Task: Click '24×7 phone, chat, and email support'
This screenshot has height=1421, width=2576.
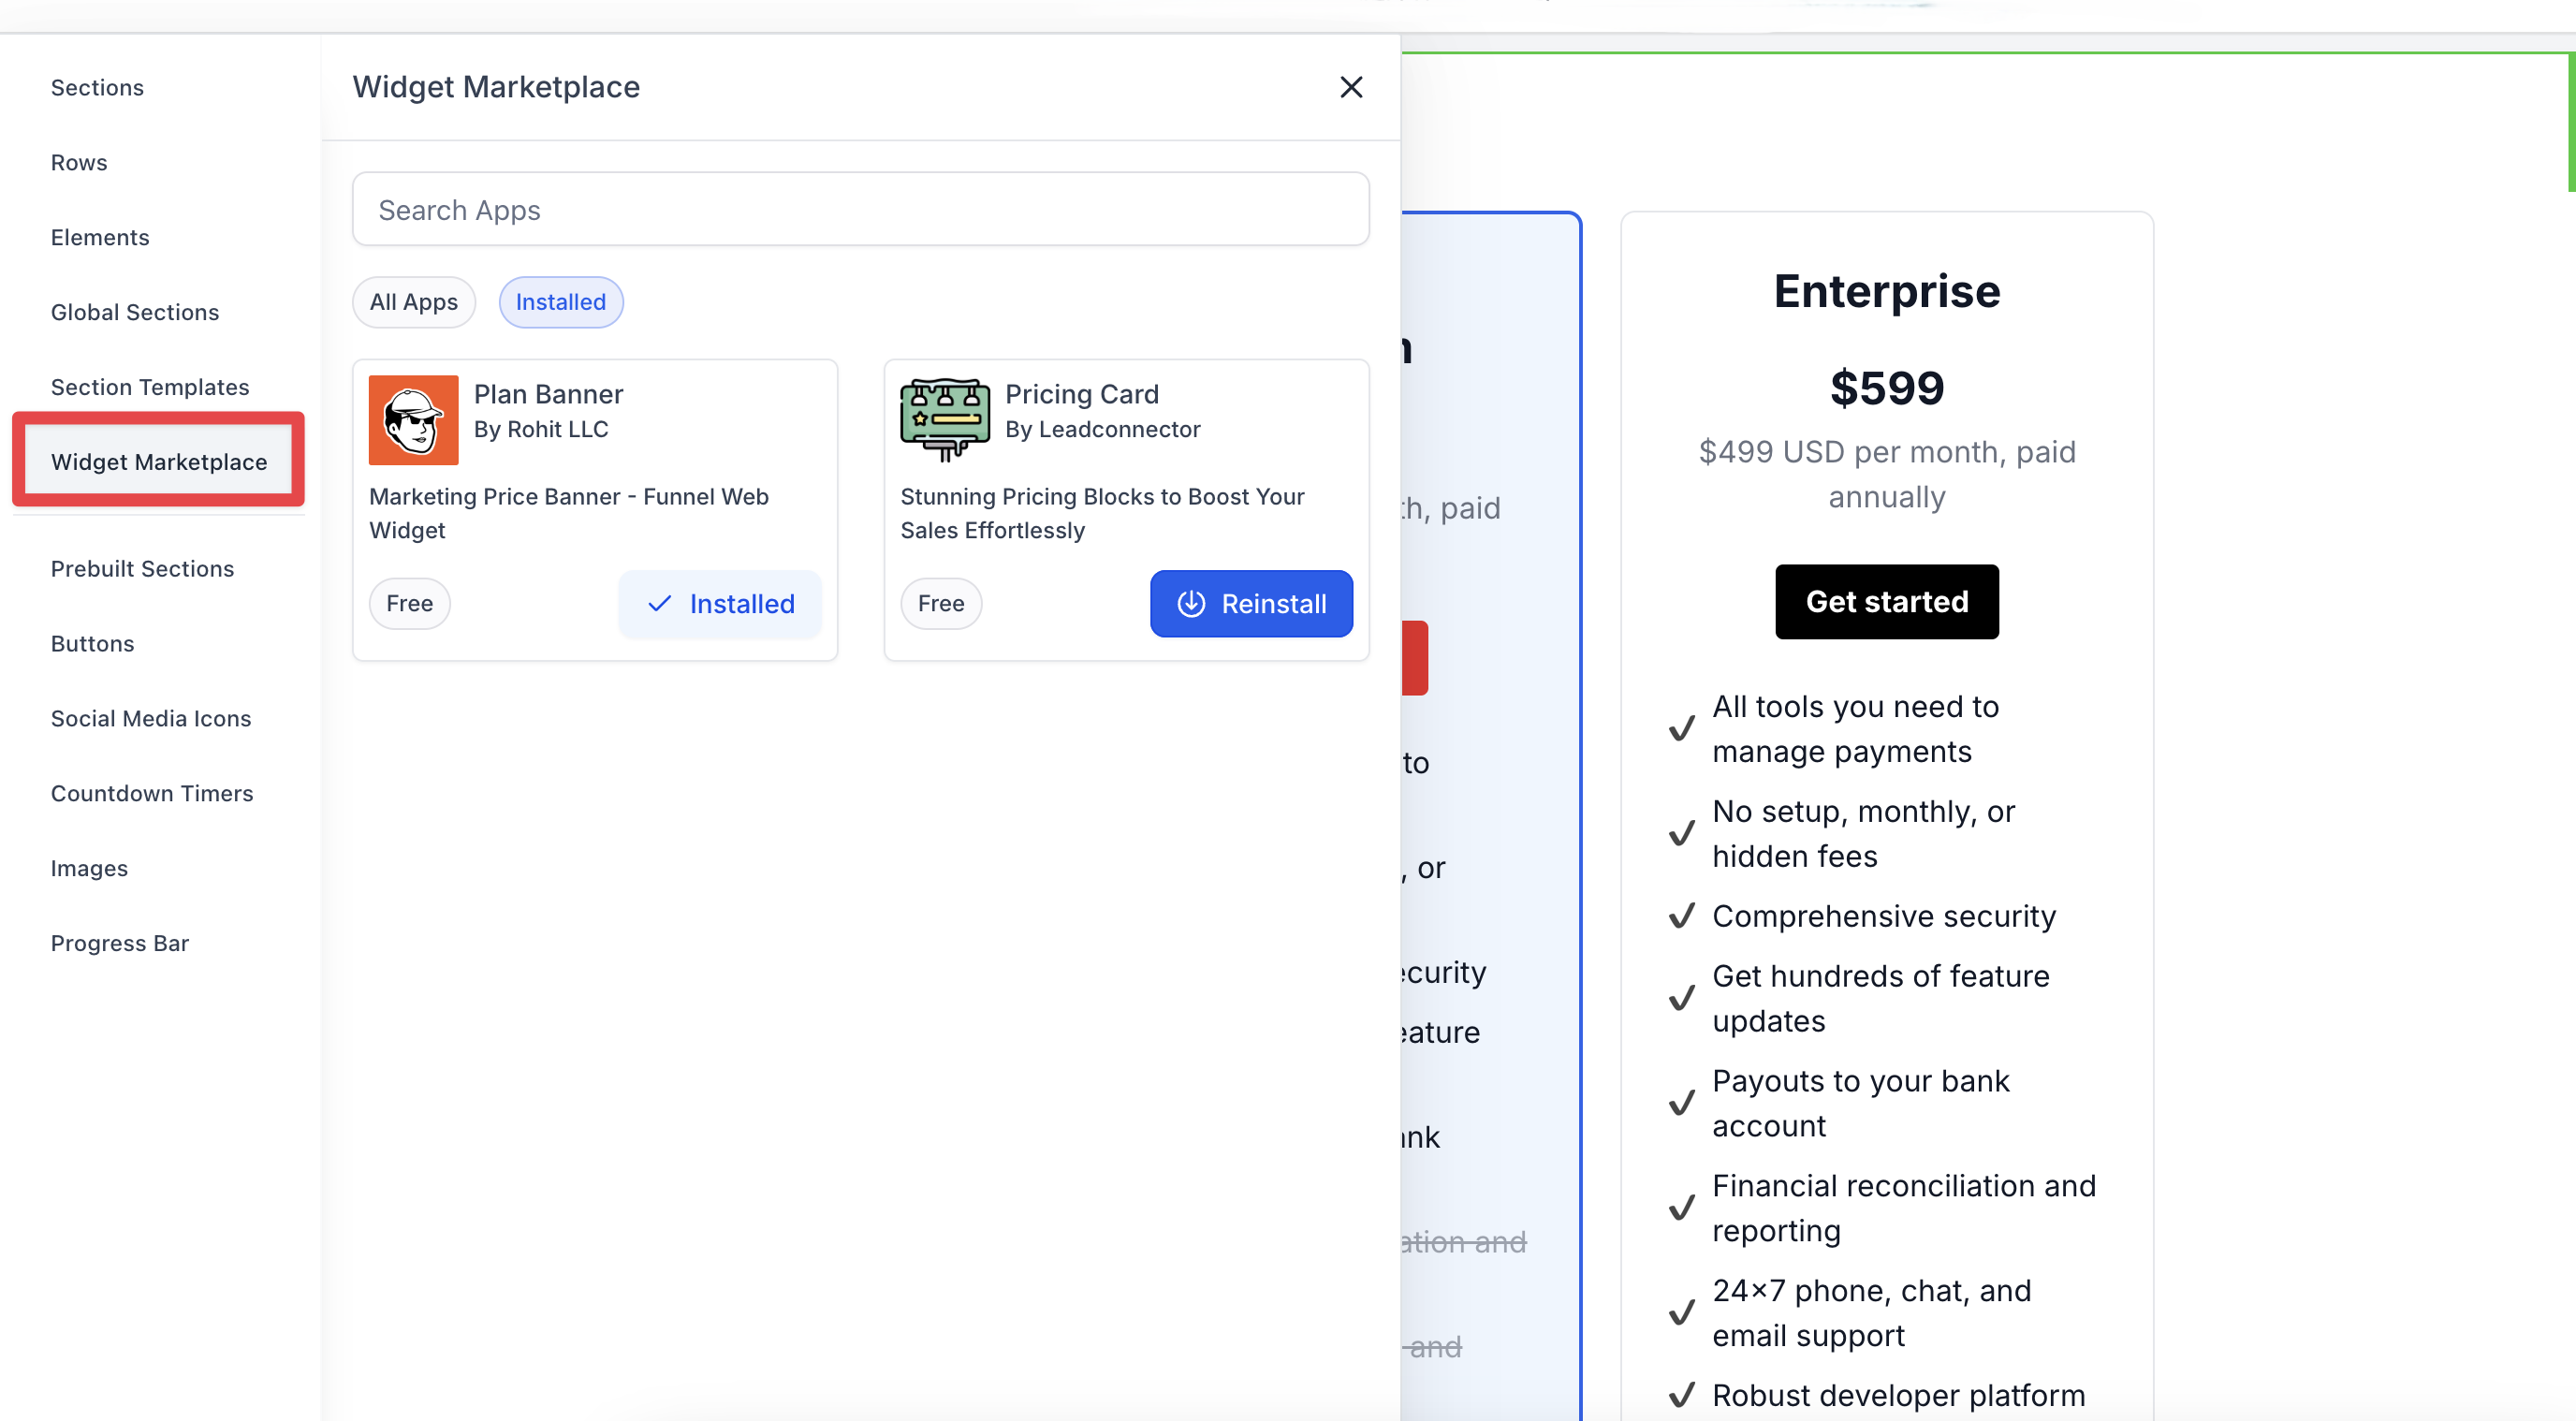Action: [1871, 1313]
